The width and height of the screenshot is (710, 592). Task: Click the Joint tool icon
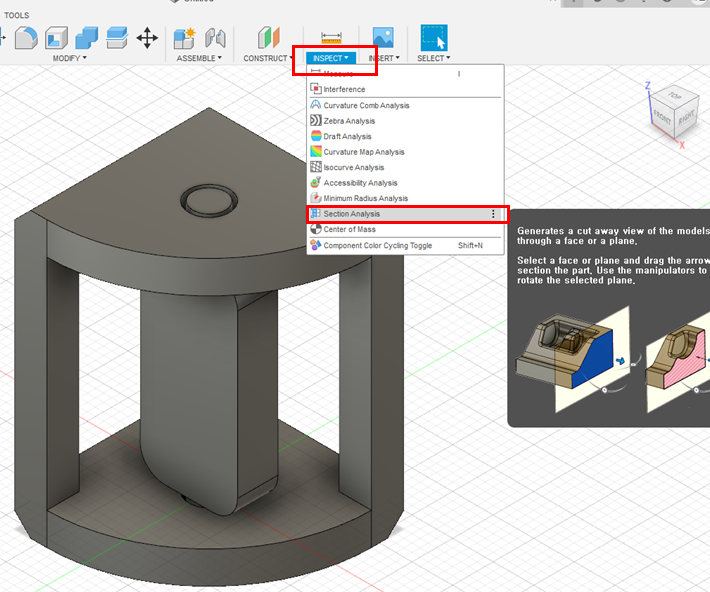point(215,38)
